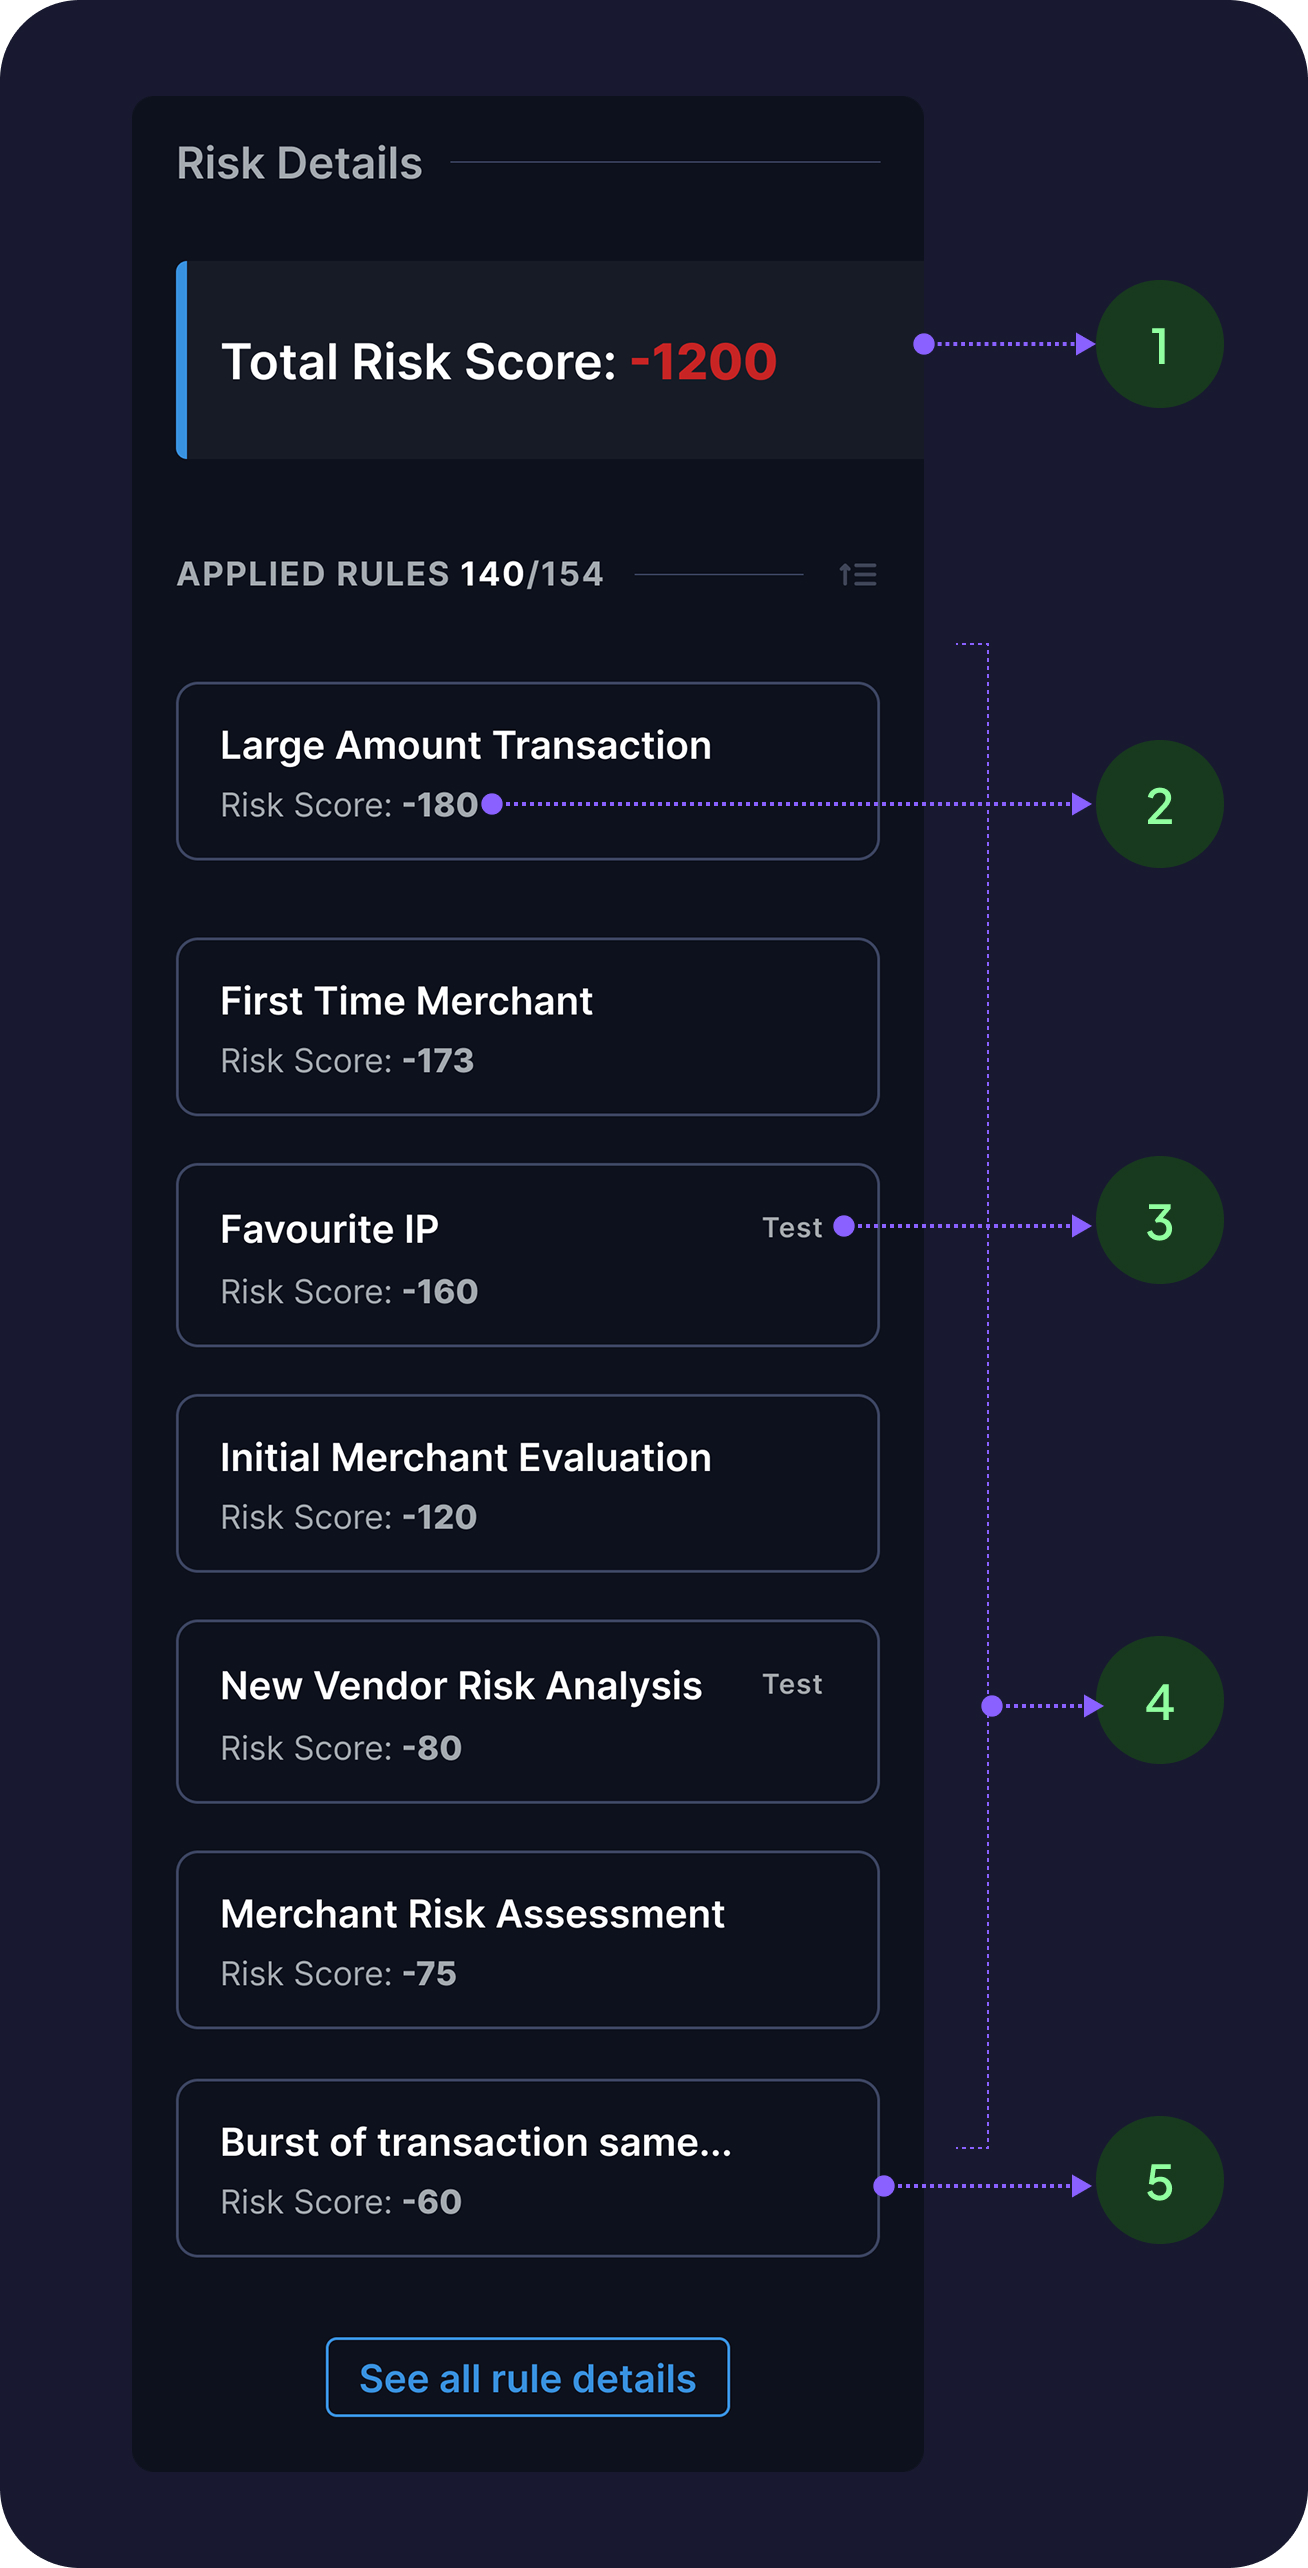Click annotation marker number 5
Viewport: 1308px width, 2568px height.
[1159, 2180]
